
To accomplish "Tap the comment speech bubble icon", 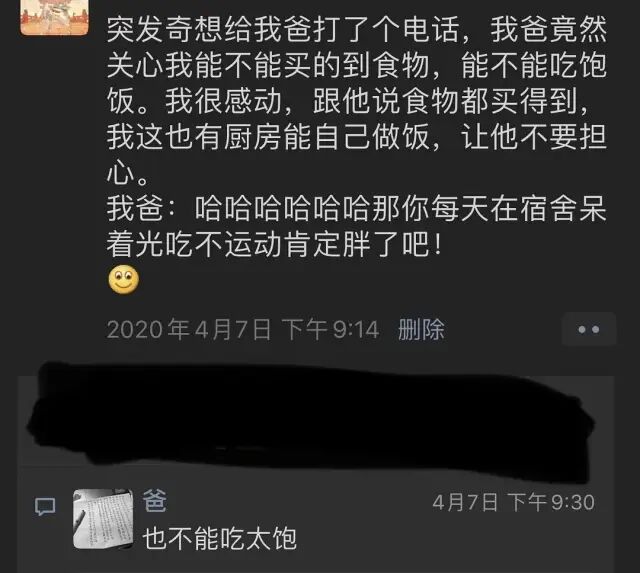I will click(x=44, y=507).
